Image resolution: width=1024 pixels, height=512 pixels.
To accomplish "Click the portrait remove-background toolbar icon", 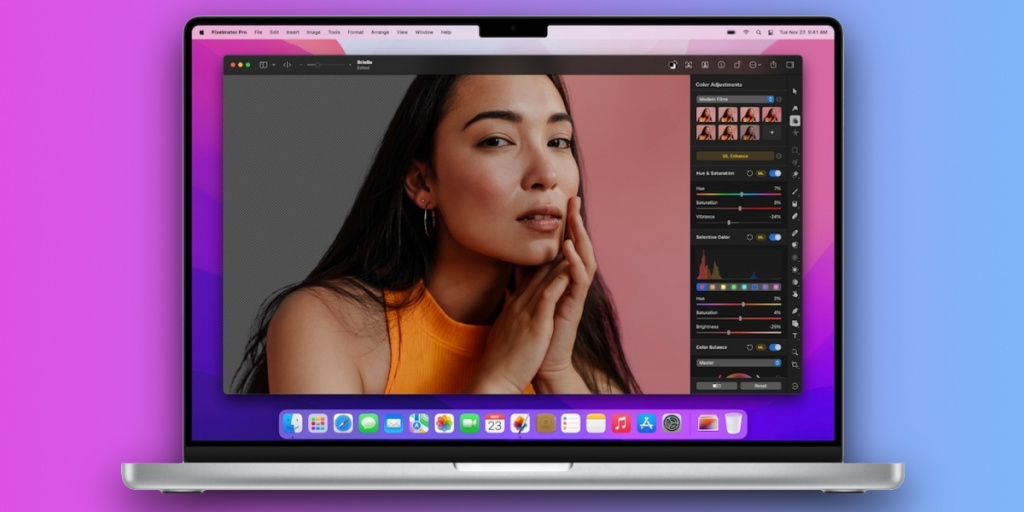I will click(x=705, y=65).
